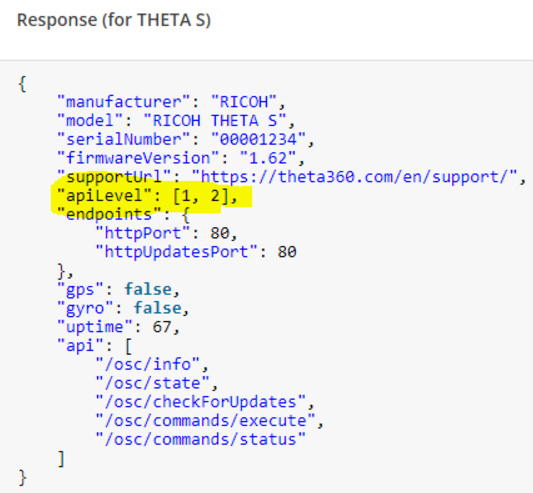Click the "/osc/commands/execute" entry
This screenshot has height=493, width=533.
click(x=205, y=421)
